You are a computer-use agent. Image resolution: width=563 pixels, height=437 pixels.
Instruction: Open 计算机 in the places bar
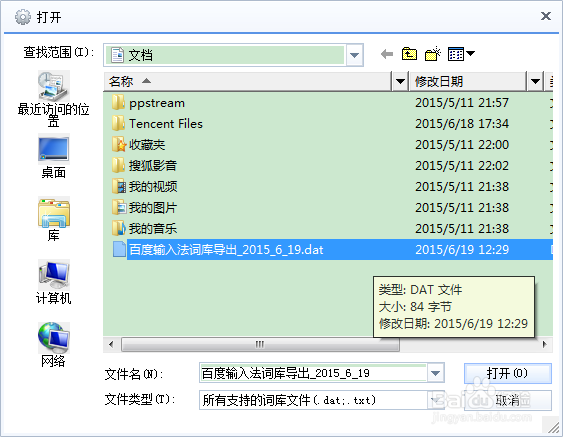pyautogui.click(x=53, y=282)
